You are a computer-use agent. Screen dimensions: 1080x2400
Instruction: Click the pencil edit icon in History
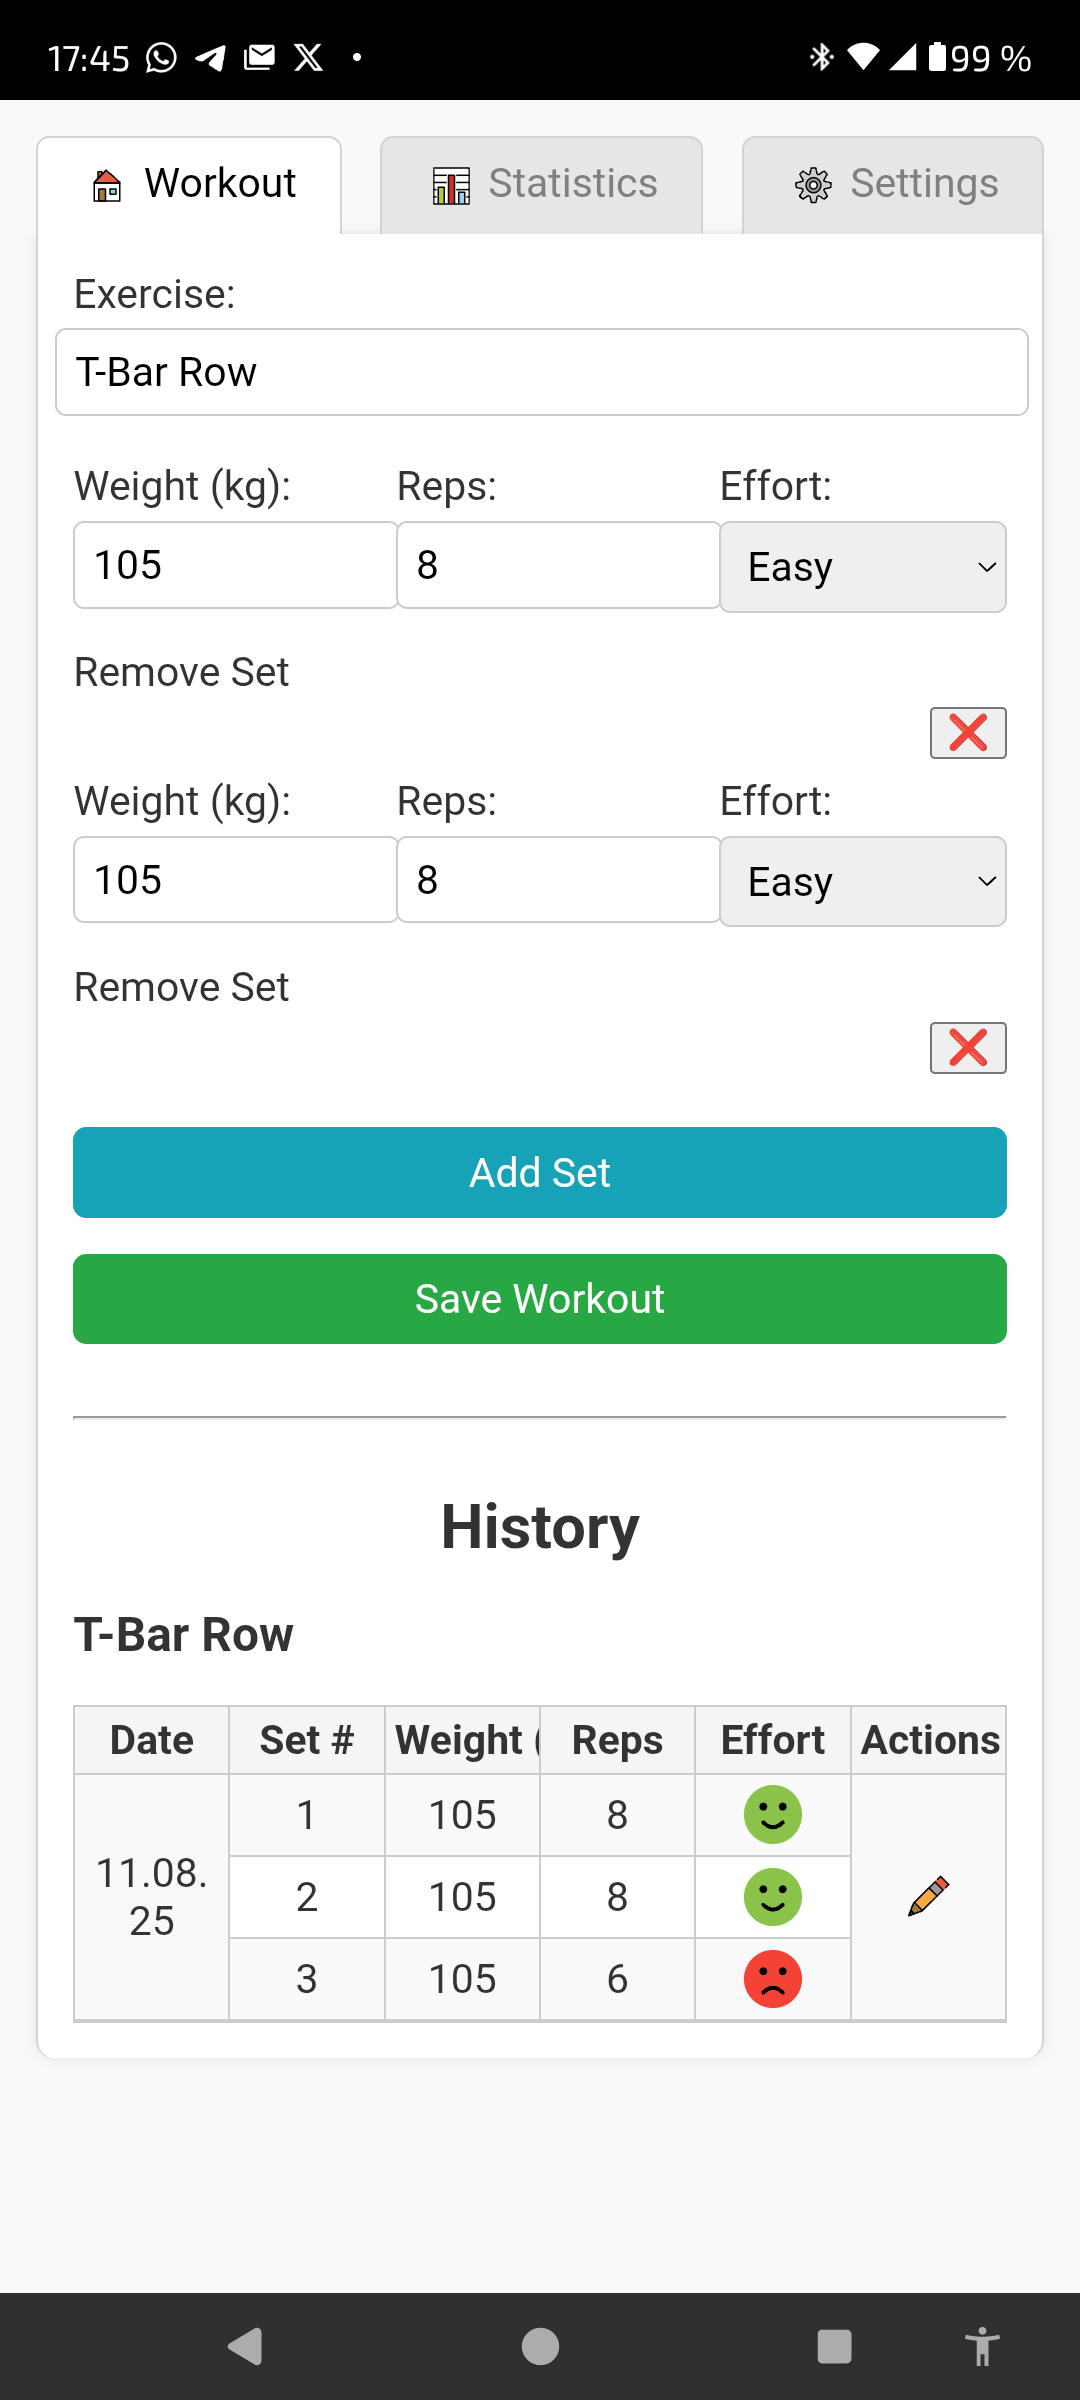coord(928,1896)
